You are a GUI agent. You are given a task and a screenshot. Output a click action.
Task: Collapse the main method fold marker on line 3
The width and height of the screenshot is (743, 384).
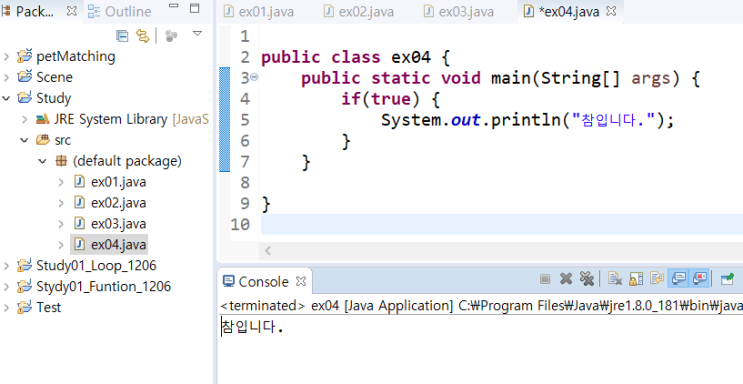click(254, 78)
